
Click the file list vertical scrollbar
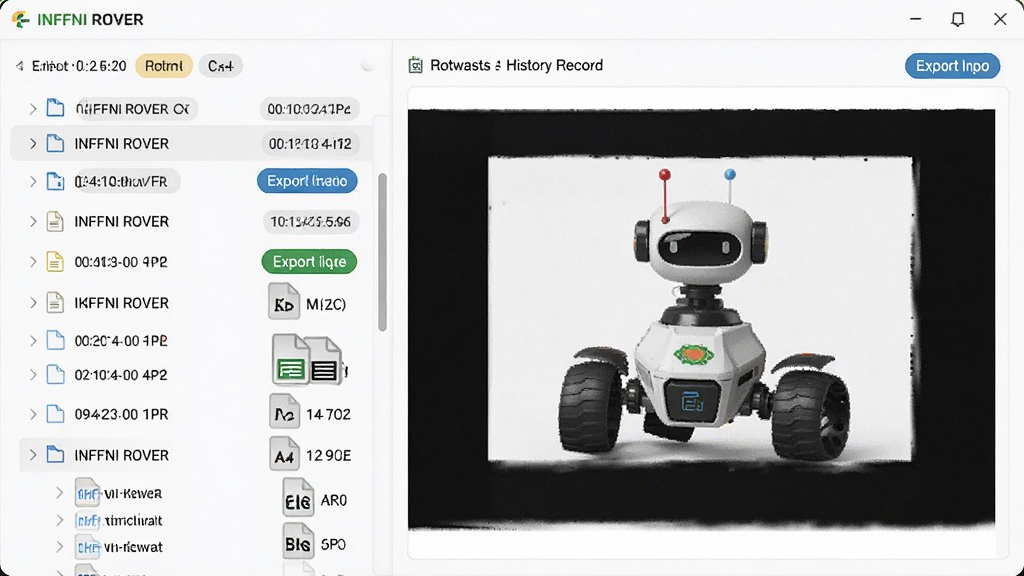[x=382, y=252]
